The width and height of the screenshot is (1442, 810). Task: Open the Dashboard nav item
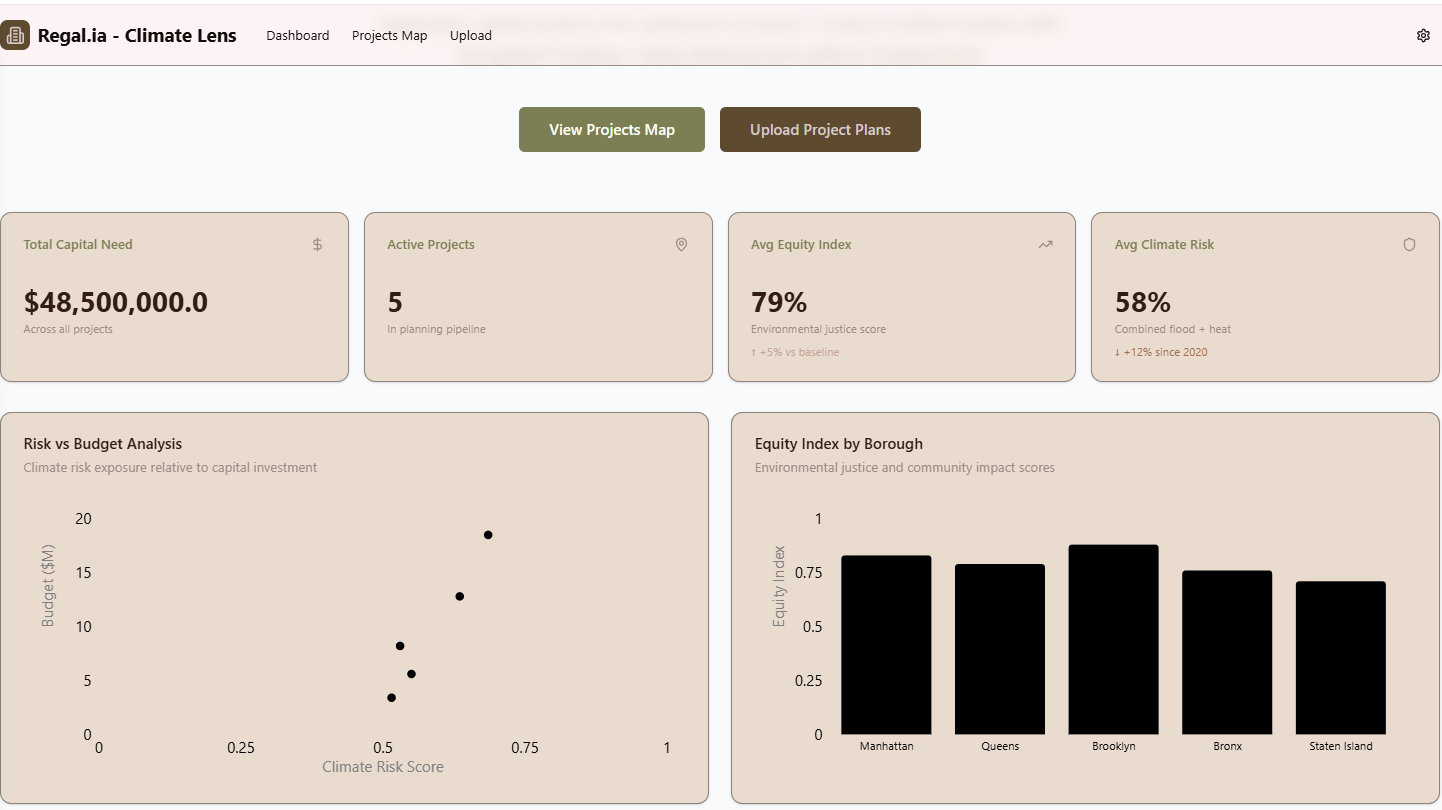(297, 35)
